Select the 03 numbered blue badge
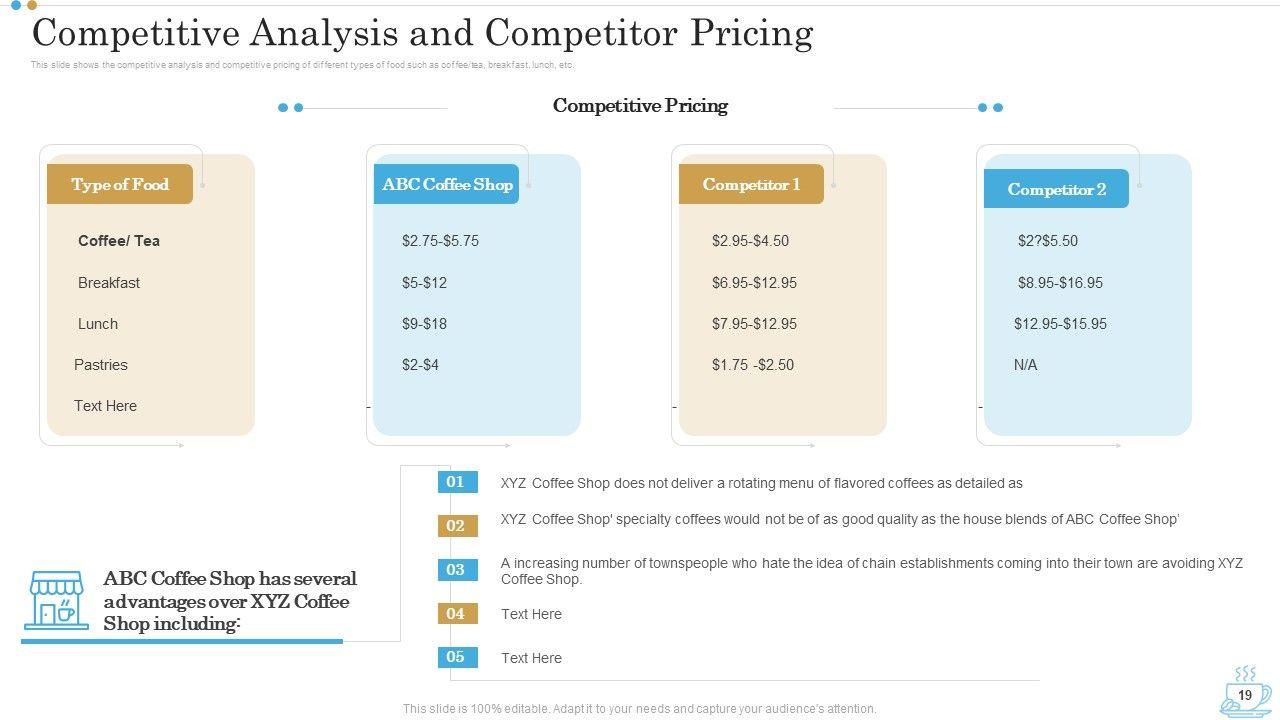Viewport: 1280px width, 720px height. pos(455,570)
